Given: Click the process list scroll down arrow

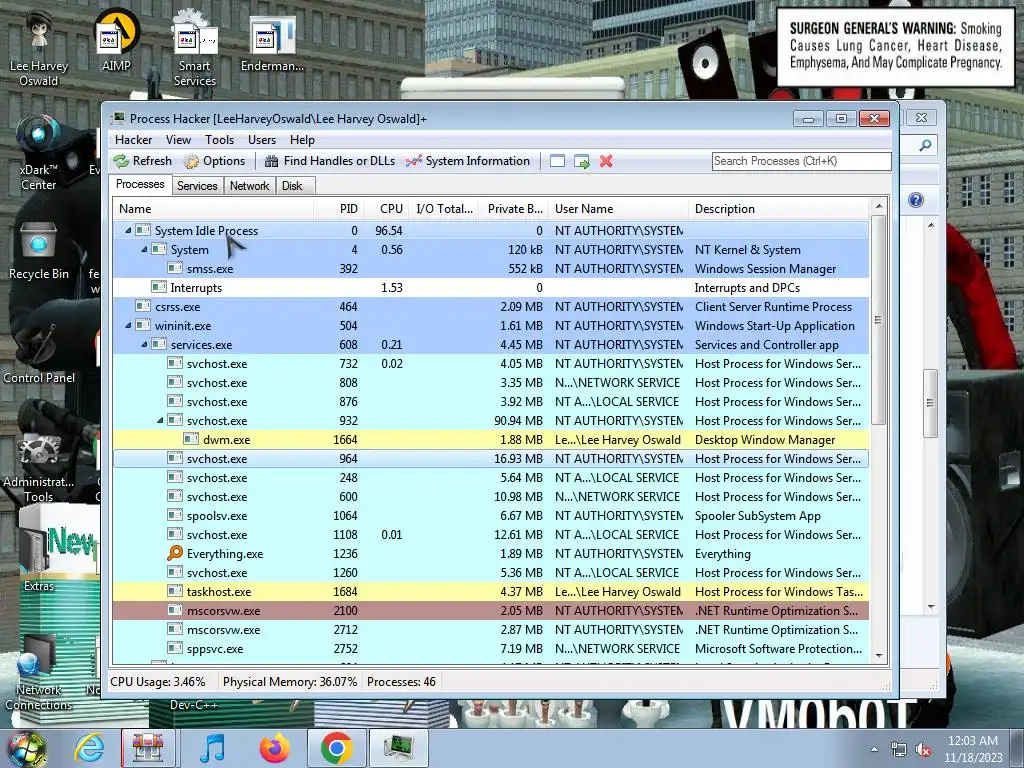Looking at the screenshot, I should (878, 656).
